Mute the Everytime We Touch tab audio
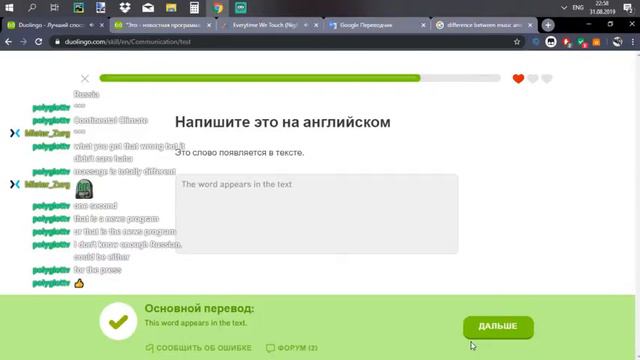 [306, 25]
